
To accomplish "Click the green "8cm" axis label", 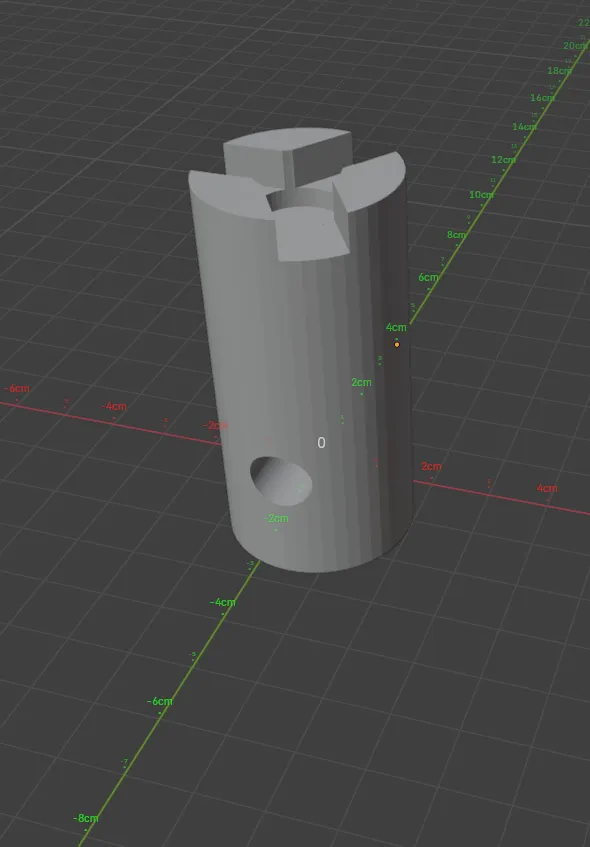I will [456, 235].
